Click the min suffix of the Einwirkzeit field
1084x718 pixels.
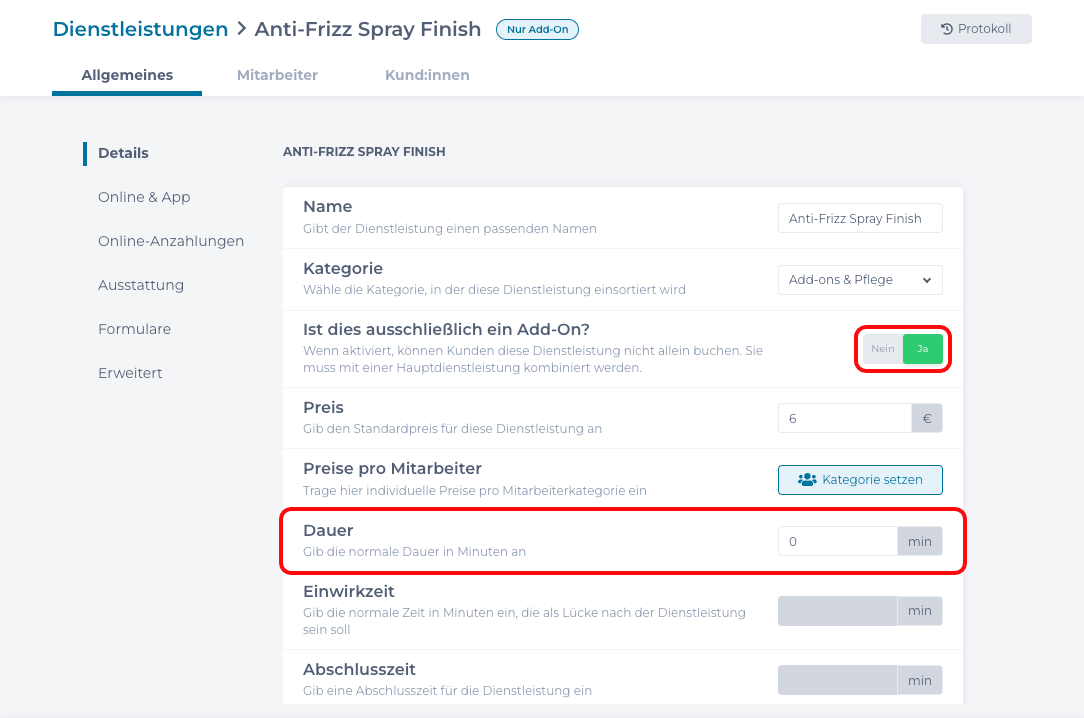(919, 610)
